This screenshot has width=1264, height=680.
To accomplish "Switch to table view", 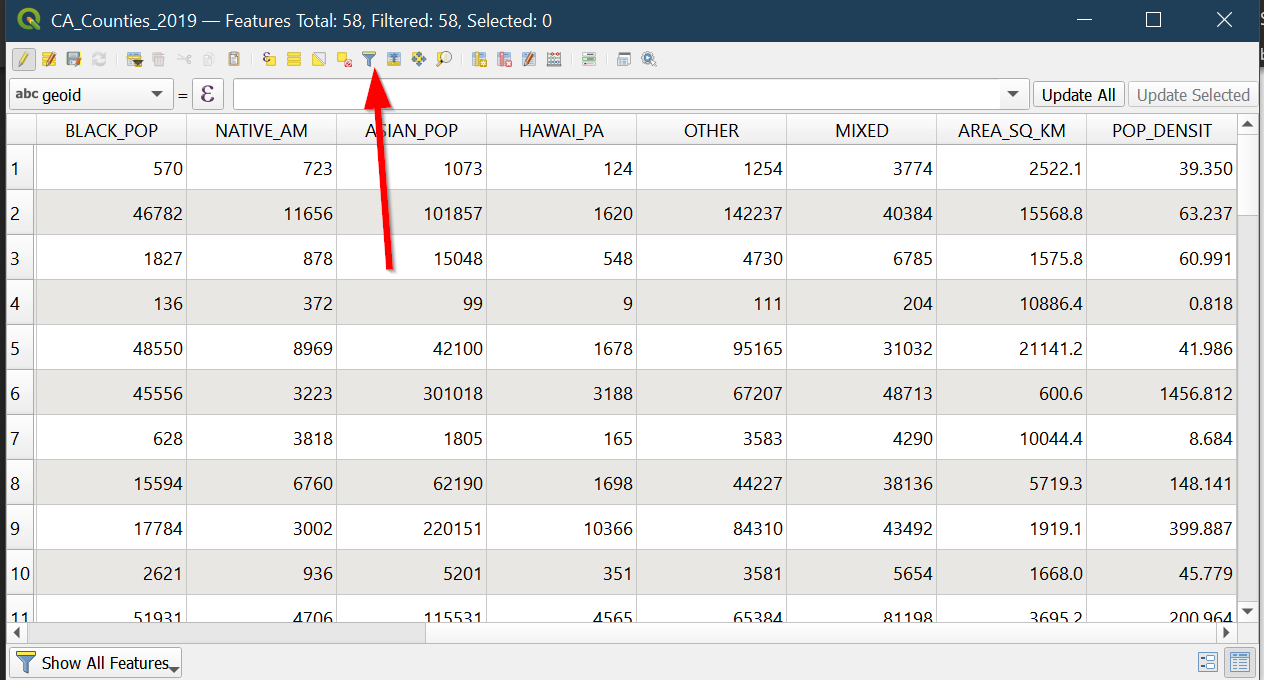I will pos(1240,662).
